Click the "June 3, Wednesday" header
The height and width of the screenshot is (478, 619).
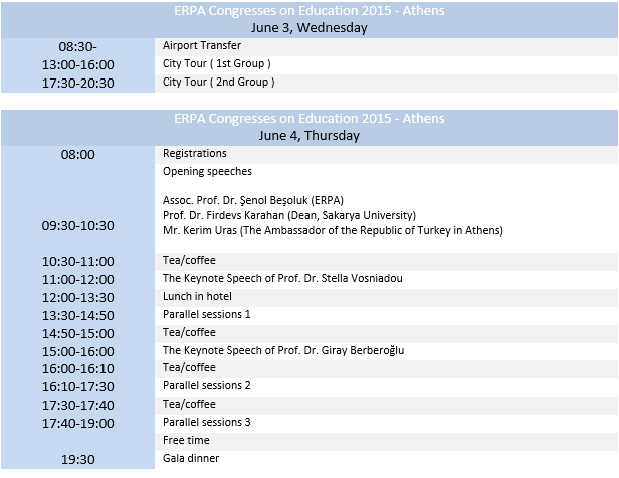309,28
